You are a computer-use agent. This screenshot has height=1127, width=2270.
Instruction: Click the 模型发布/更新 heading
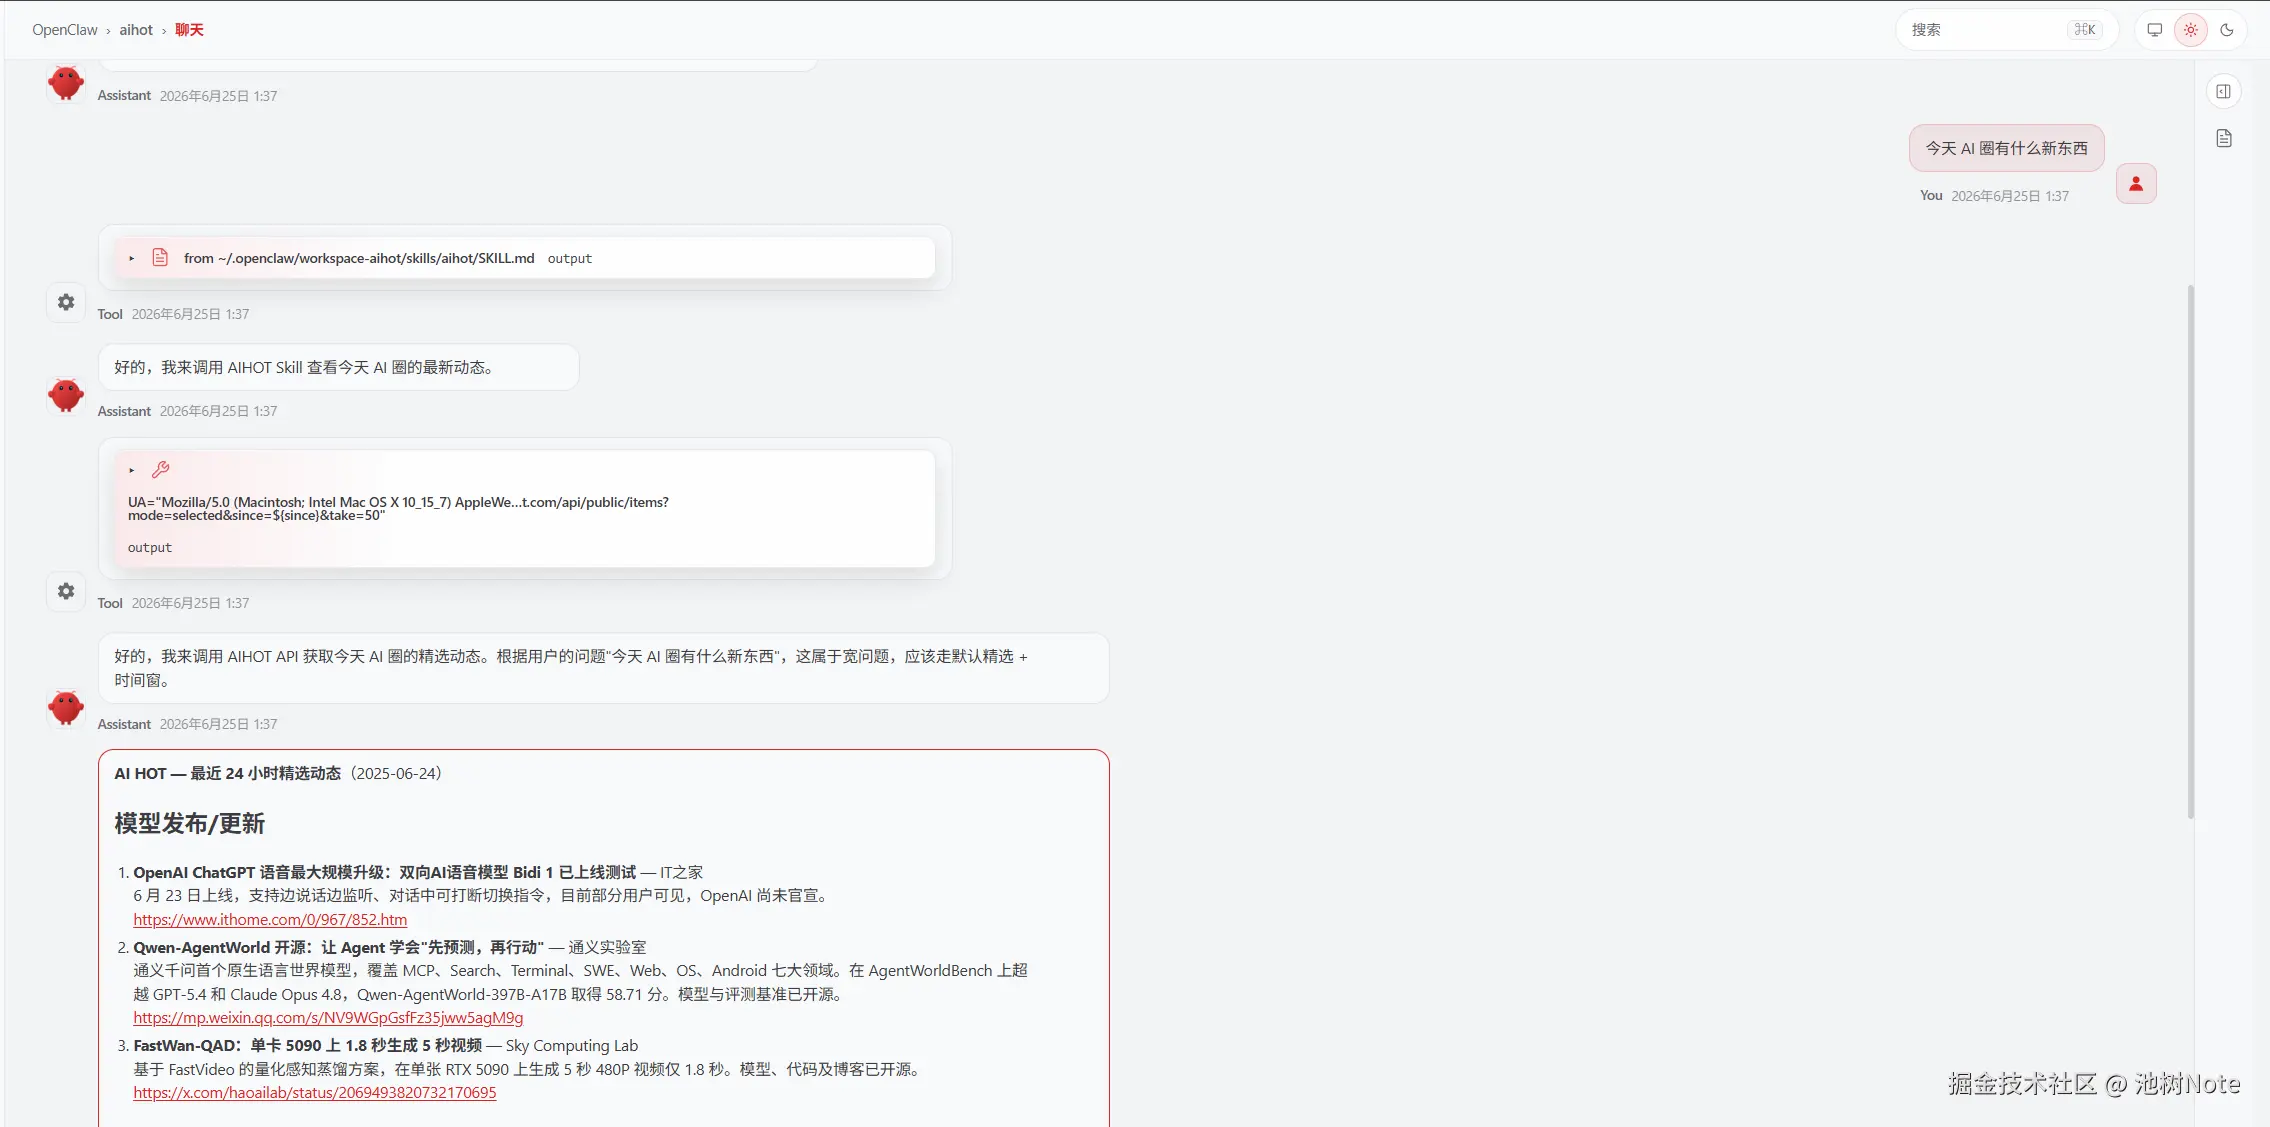(x=189, y=823)
